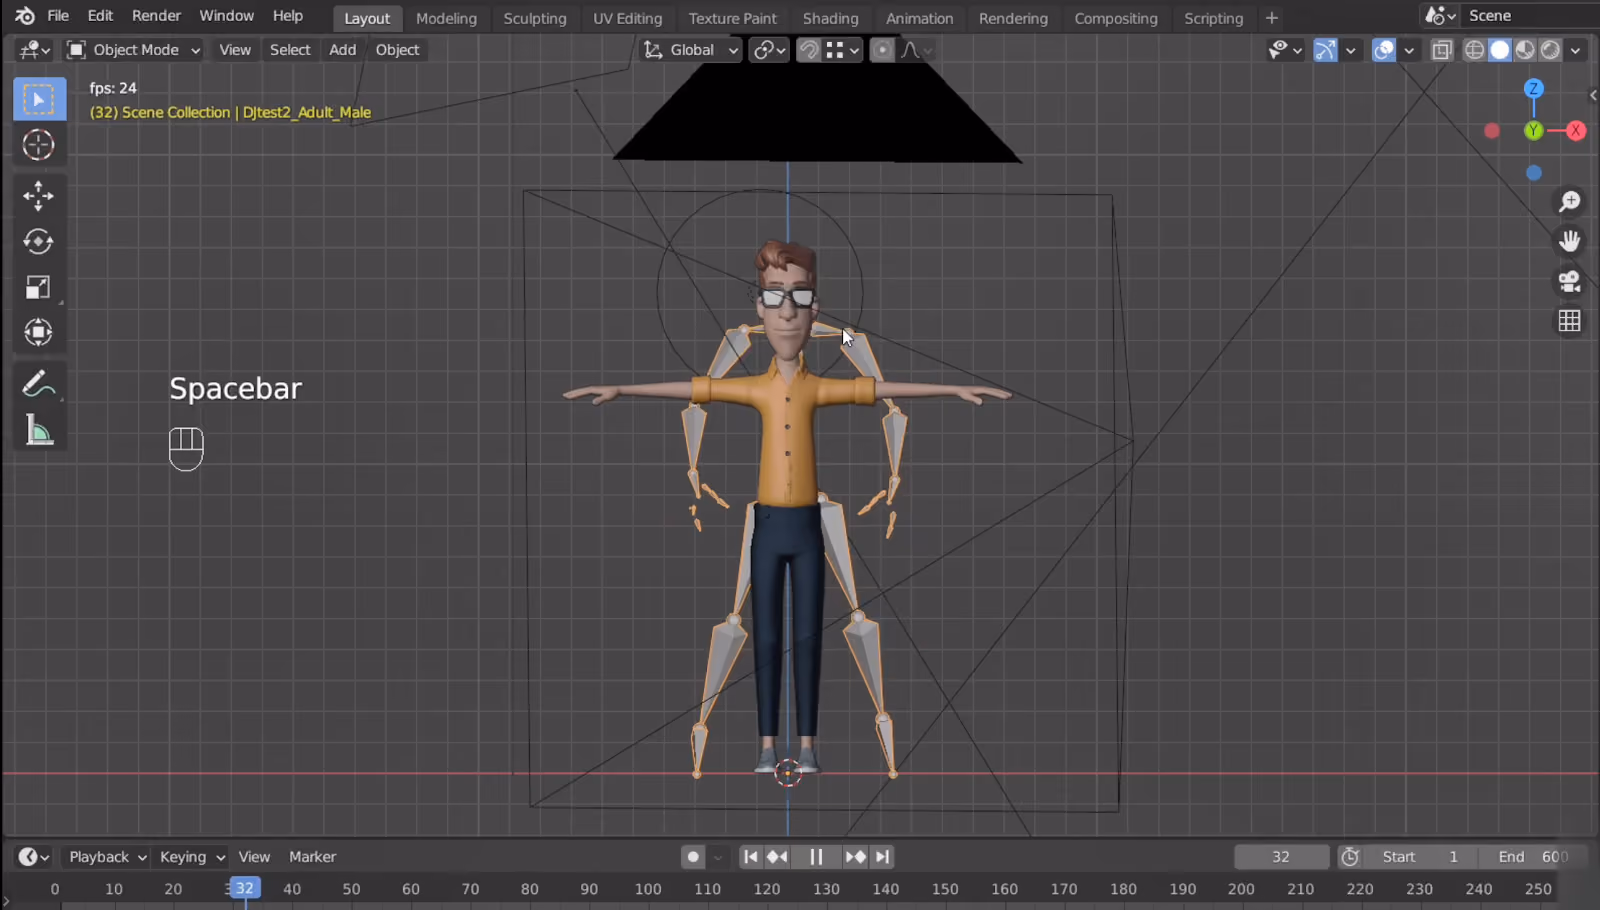The height and width of the screenshot is (910, 1600).
Task: Switch to rendered shading
Action: 1550,50
